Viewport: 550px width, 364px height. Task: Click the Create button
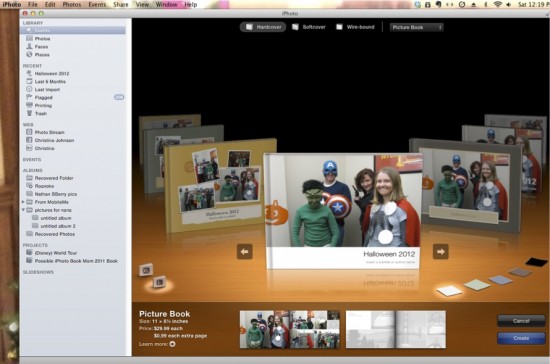[x=521, y=338]
